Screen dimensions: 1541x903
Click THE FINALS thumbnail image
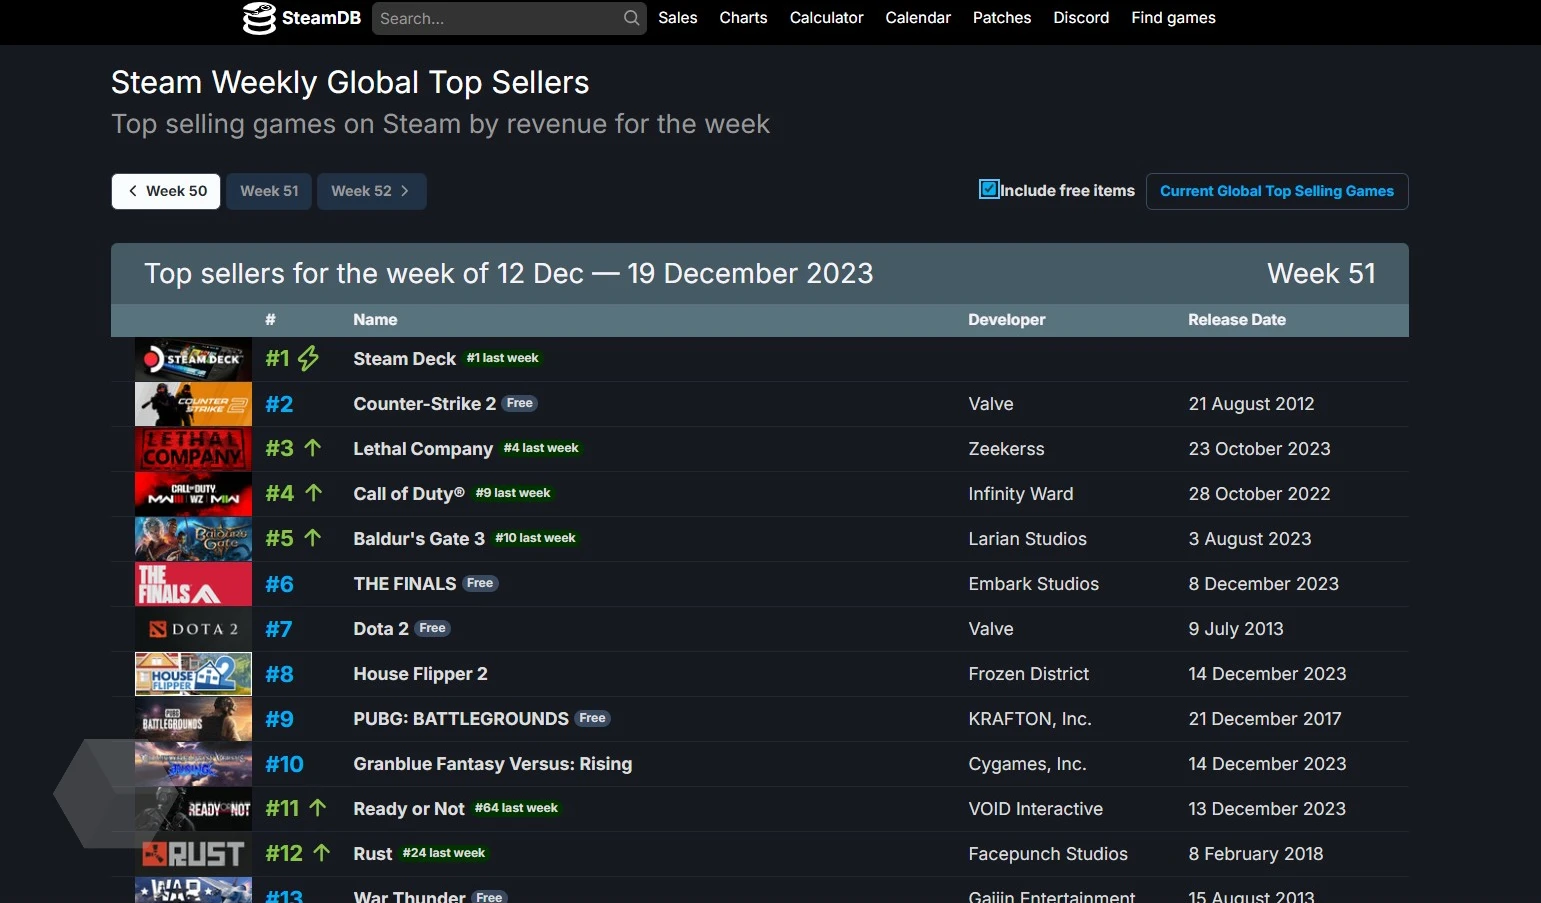(193, 584)
